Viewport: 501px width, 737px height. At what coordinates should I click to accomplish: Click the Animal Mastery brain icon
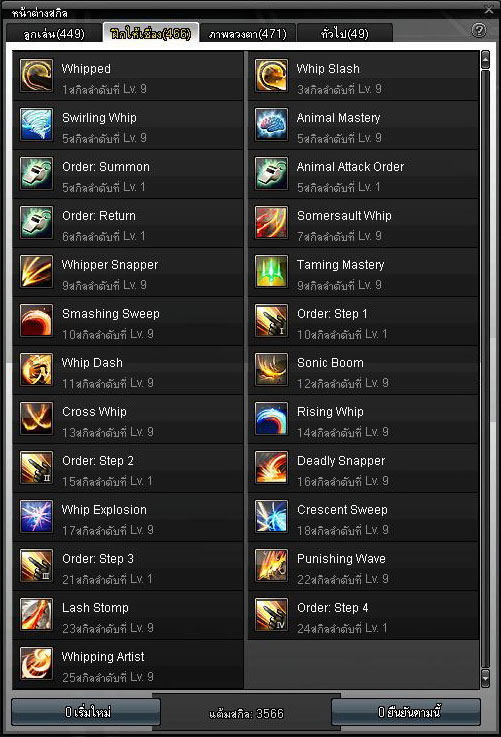271,125
